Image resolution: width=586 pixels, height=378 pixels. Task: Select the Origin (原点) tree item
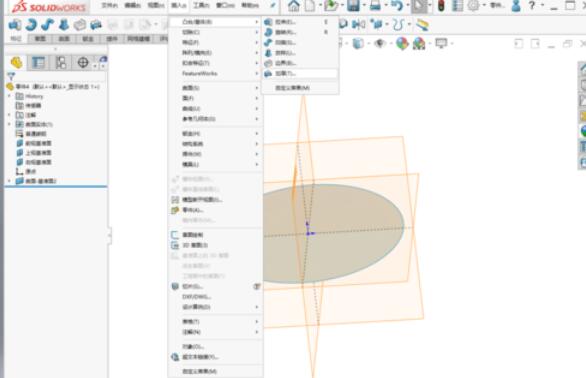coord(26,171)
